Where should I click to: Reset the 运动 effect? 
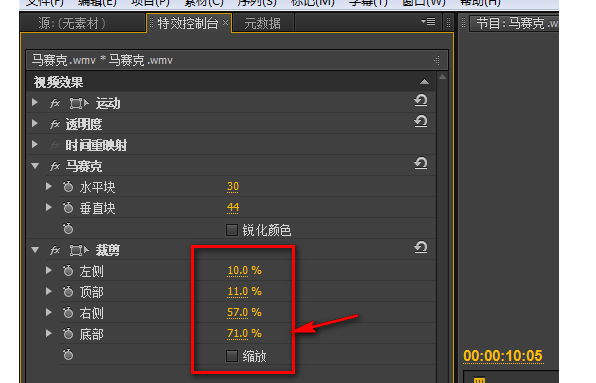[x=421, y=101]
